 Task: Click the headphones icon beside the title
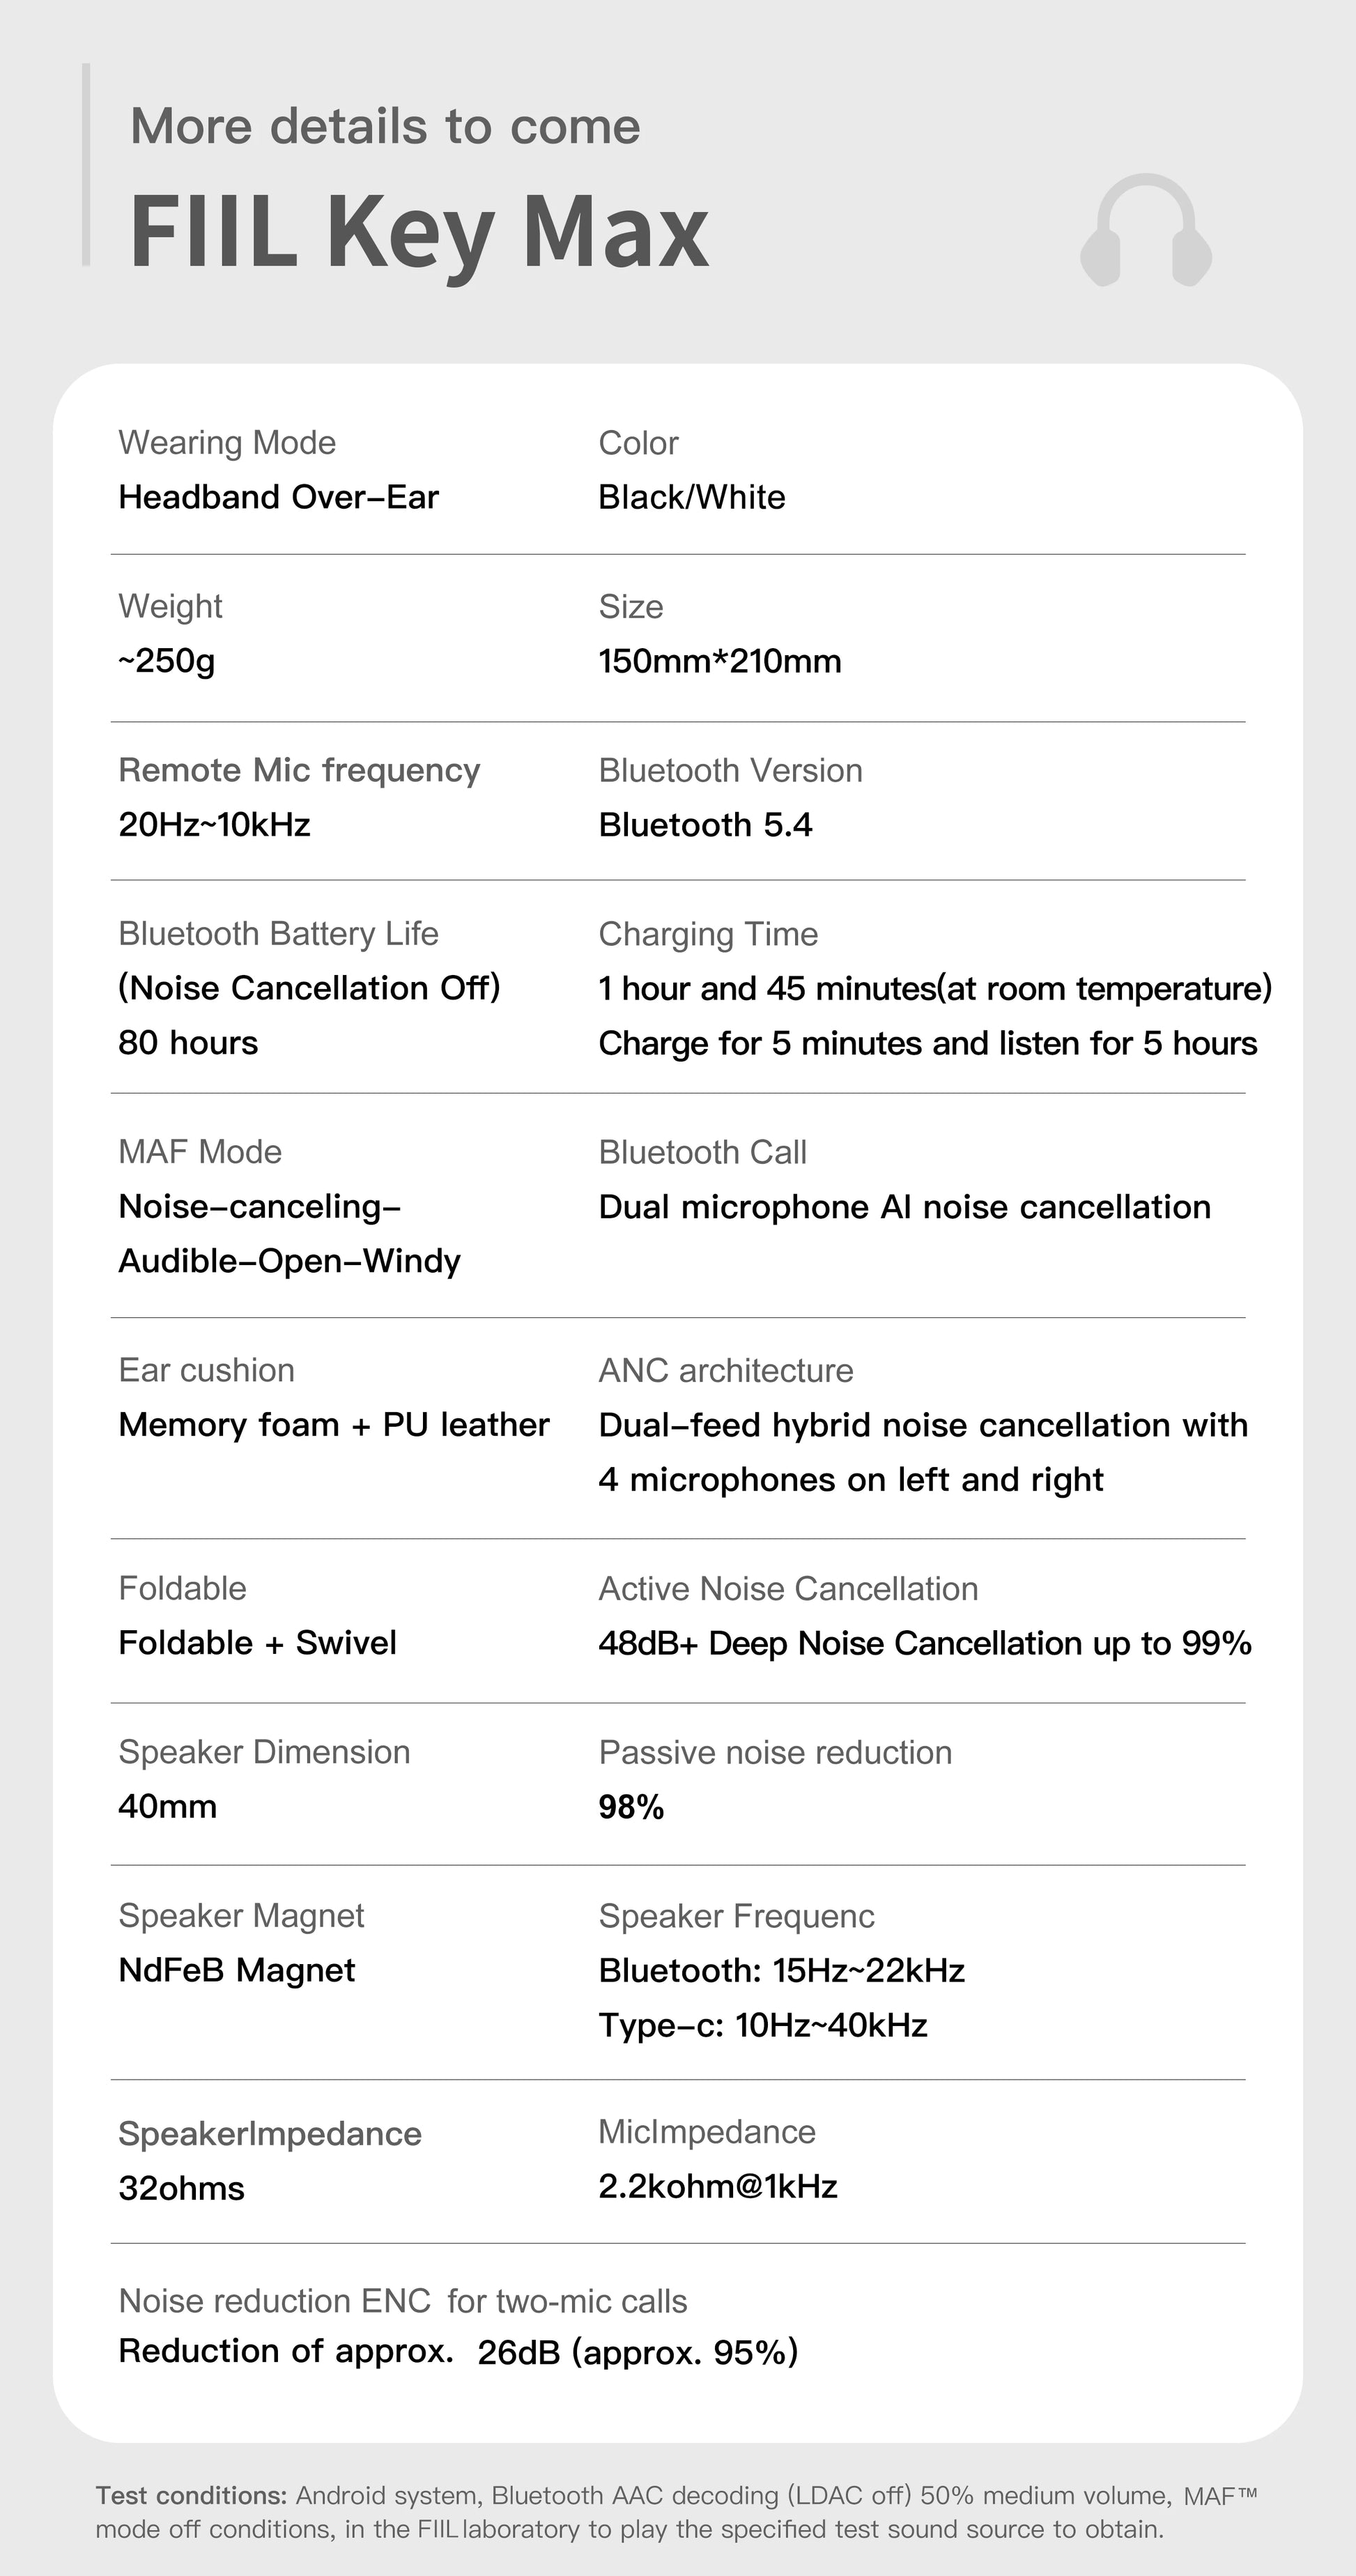point(1146,230)
